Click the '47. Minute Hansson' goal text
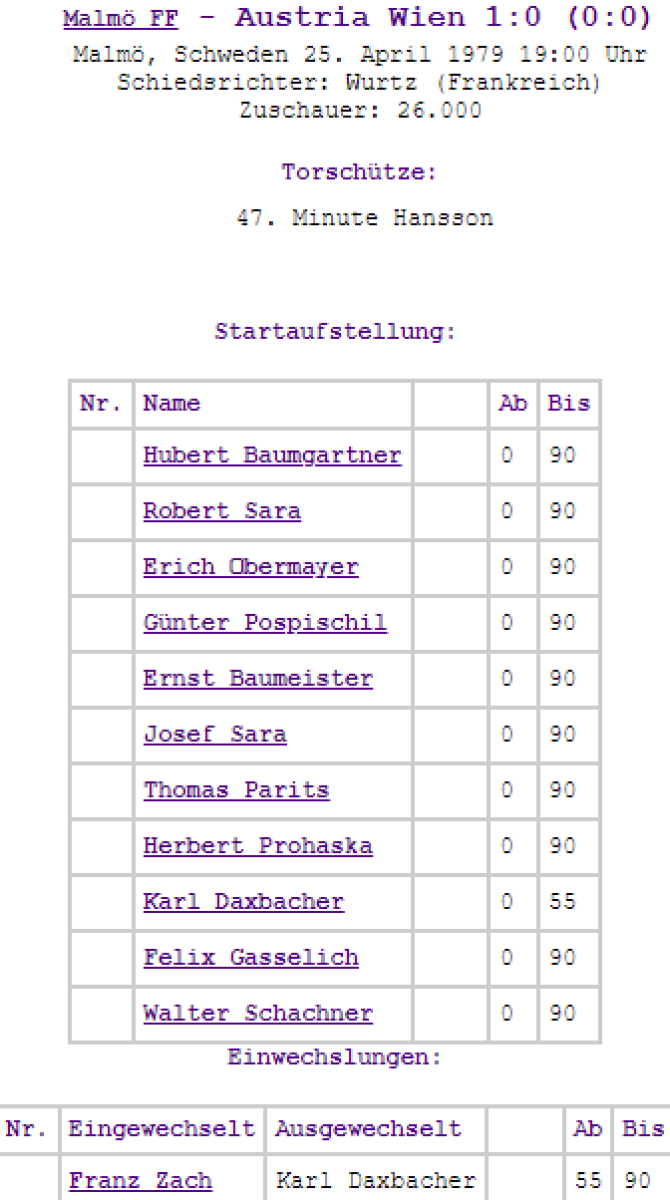This screenshot has width=670, height=1200. (x=364, y=218)
